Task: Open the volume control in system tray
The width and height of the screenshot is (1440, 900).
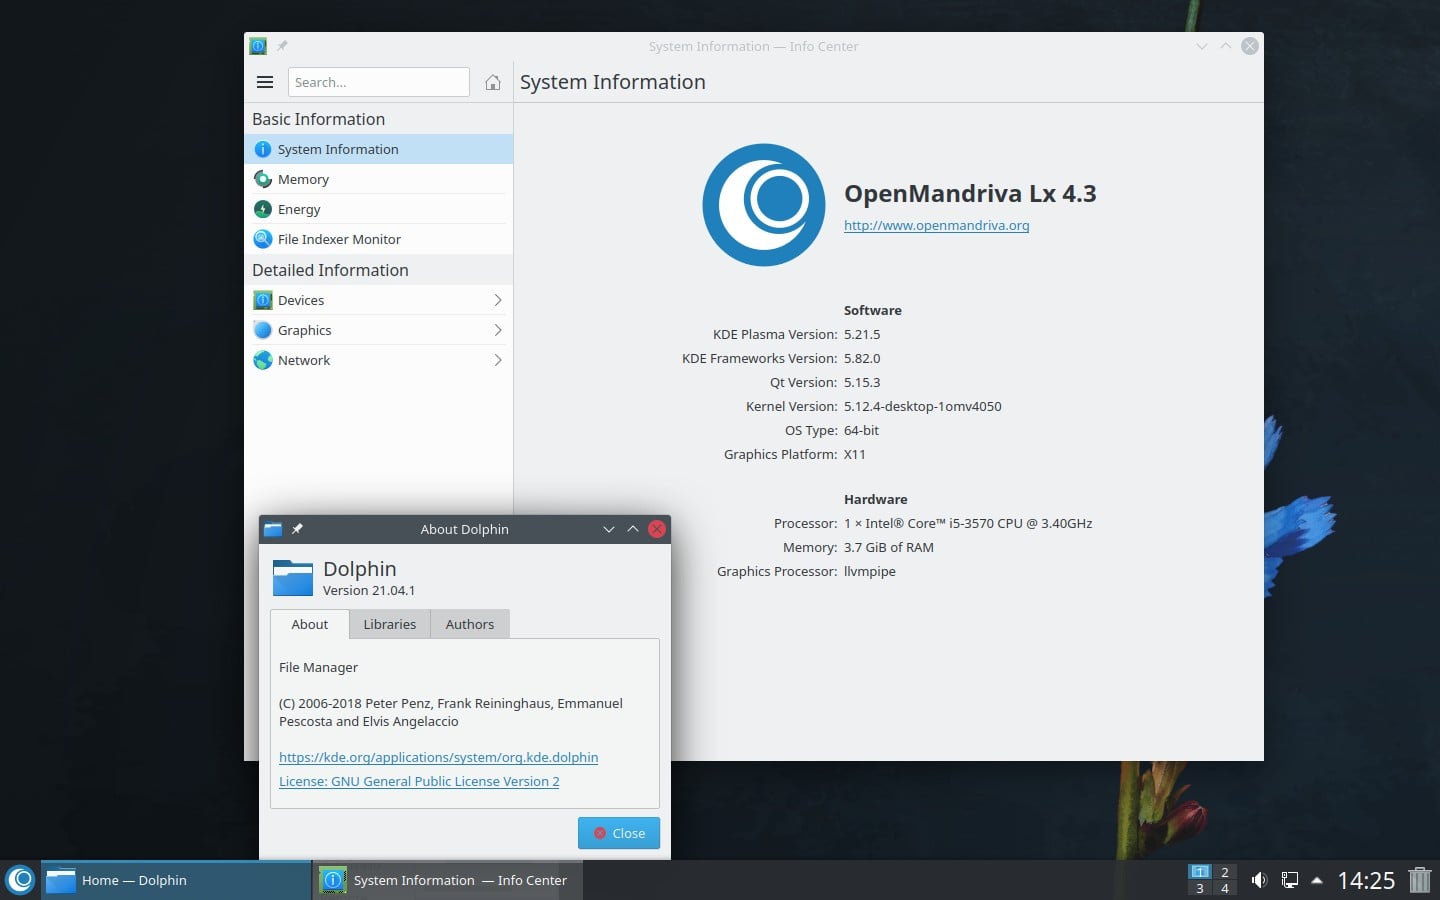Action: (x=1258, y=880)
